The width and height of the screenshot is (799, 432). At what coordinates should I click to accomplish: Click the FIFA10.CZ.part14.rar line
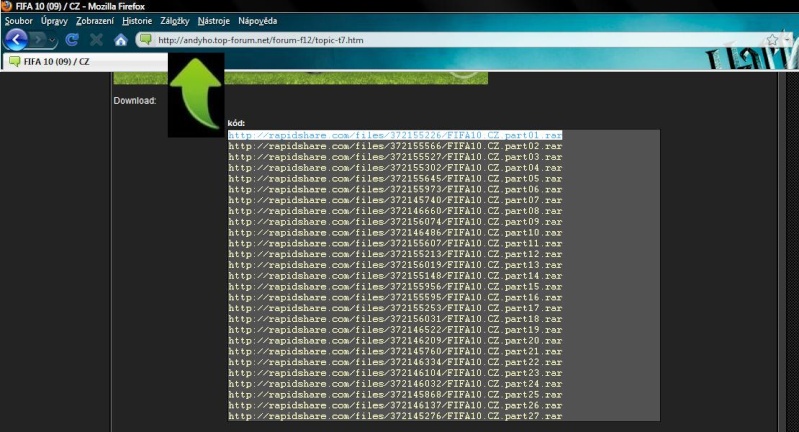point(395,276)
